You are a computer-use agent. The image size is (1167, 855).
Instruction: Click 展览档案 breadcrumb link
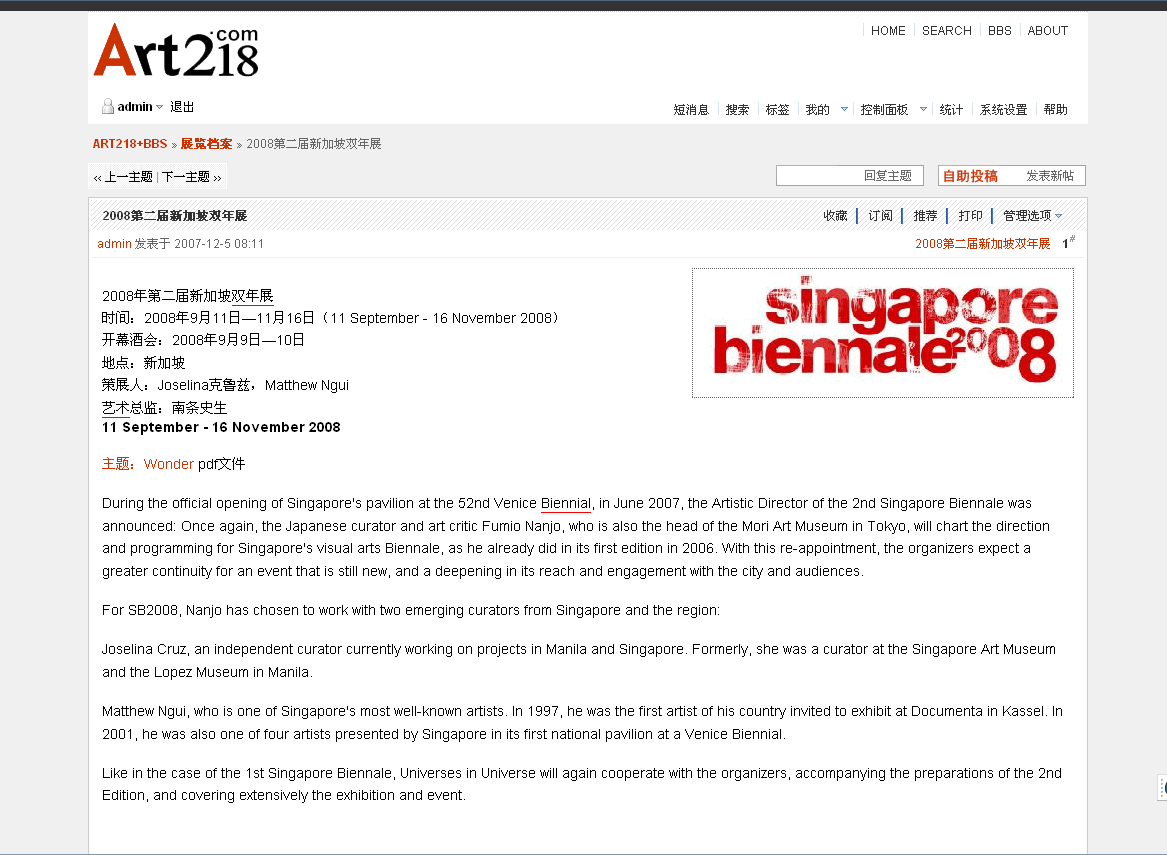(x=206, y=144)
